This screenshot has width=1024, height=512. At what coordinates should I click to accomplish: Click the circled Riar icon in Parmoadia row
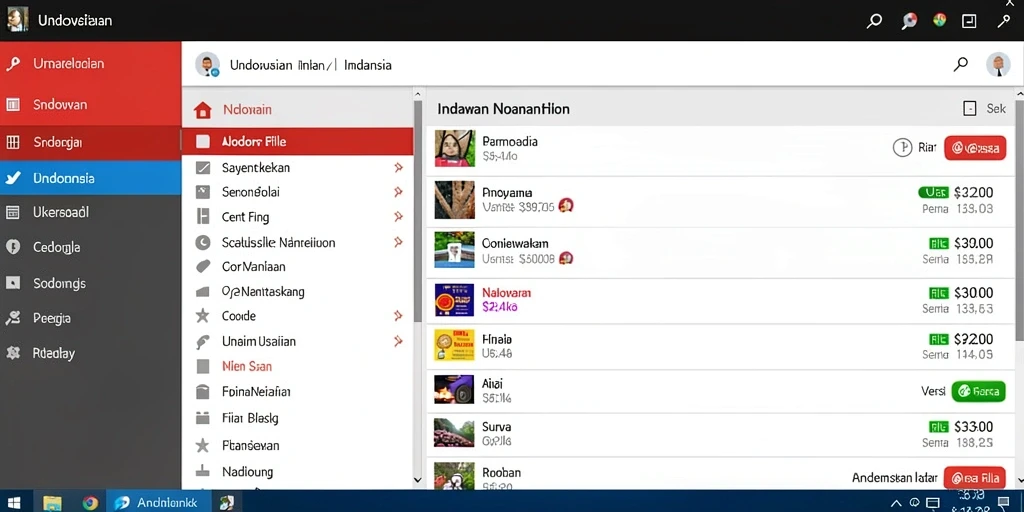pos(902,148)
